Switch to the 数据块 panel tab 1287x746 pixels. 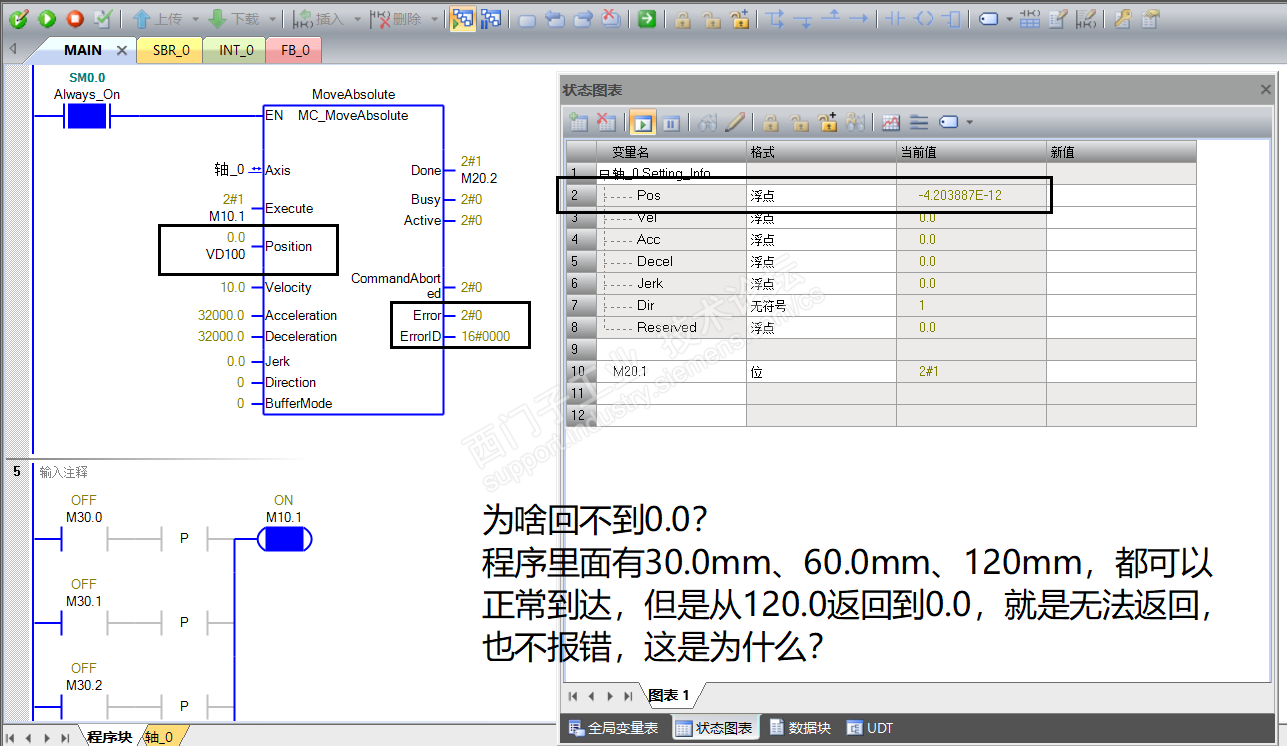(799, 728)
